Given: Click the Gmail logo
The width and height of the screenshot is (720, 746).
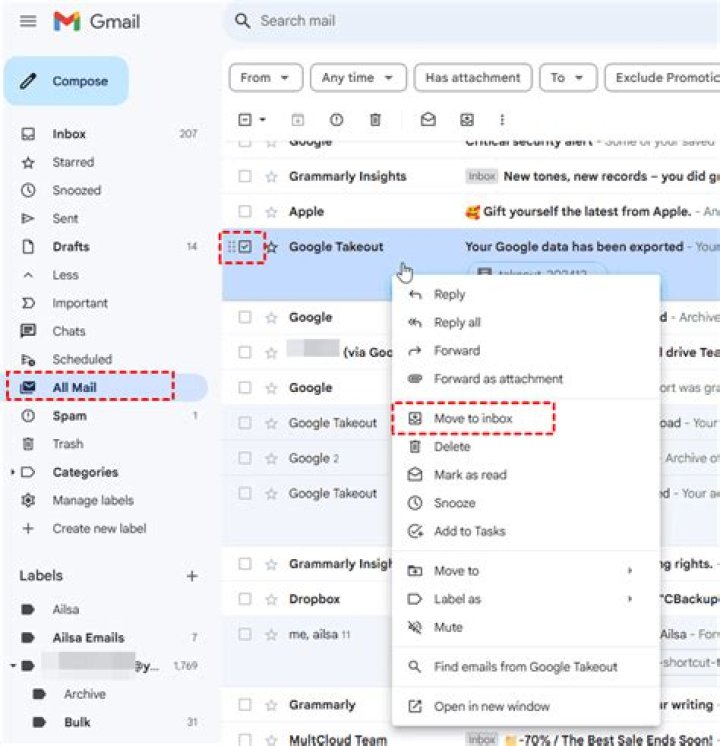Looking at the screenshot, I should tap(97, 21).
